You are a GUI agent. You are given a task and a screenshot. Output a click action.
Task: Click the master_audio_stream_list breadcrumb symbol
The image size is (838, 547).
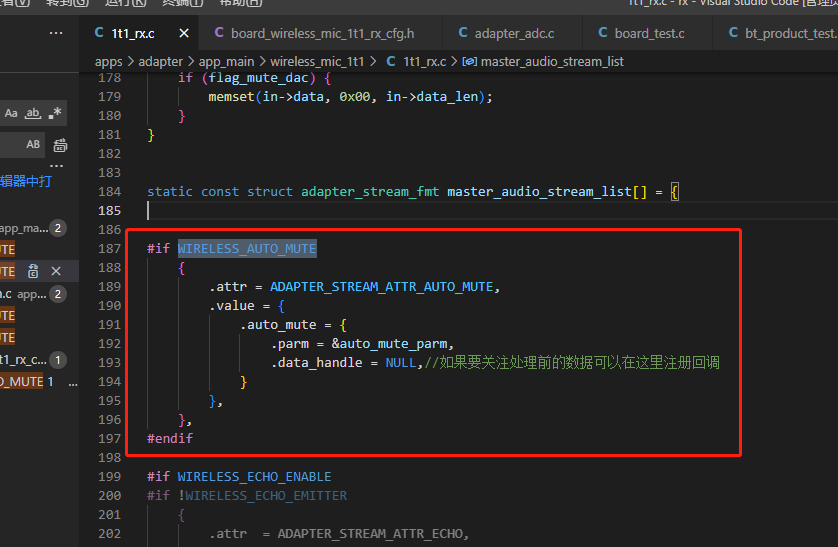coord(552,62)
